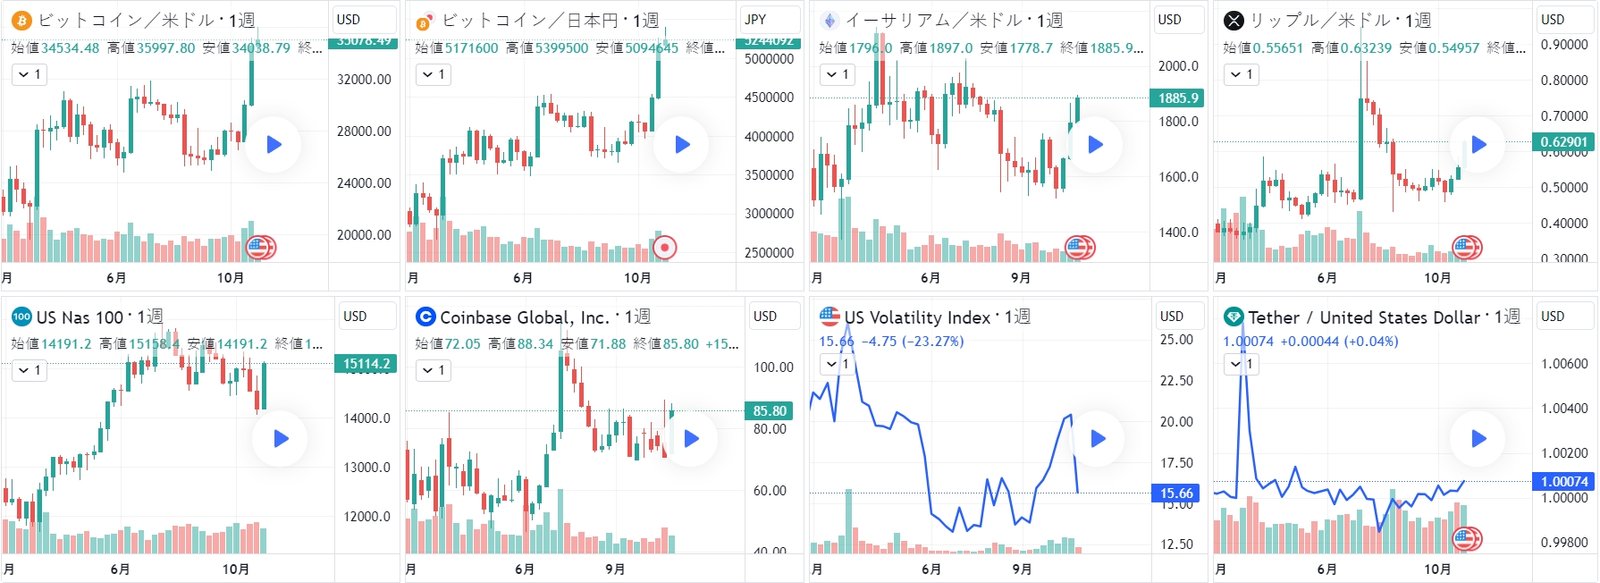Click play button on Ethereum/USD chart
This screenshot has width=1600, height=583.
pyautogui.click(x=1095, y=145)
